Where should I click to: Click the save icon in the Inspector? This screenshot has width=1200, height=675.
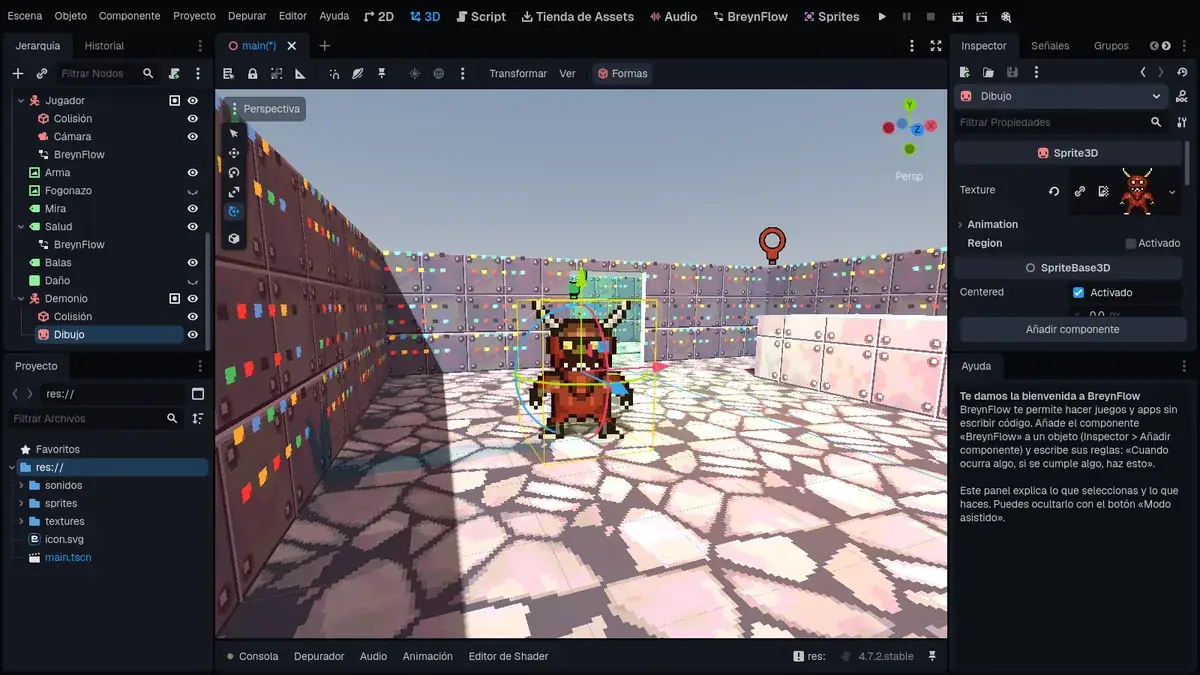click(1012, 72)
